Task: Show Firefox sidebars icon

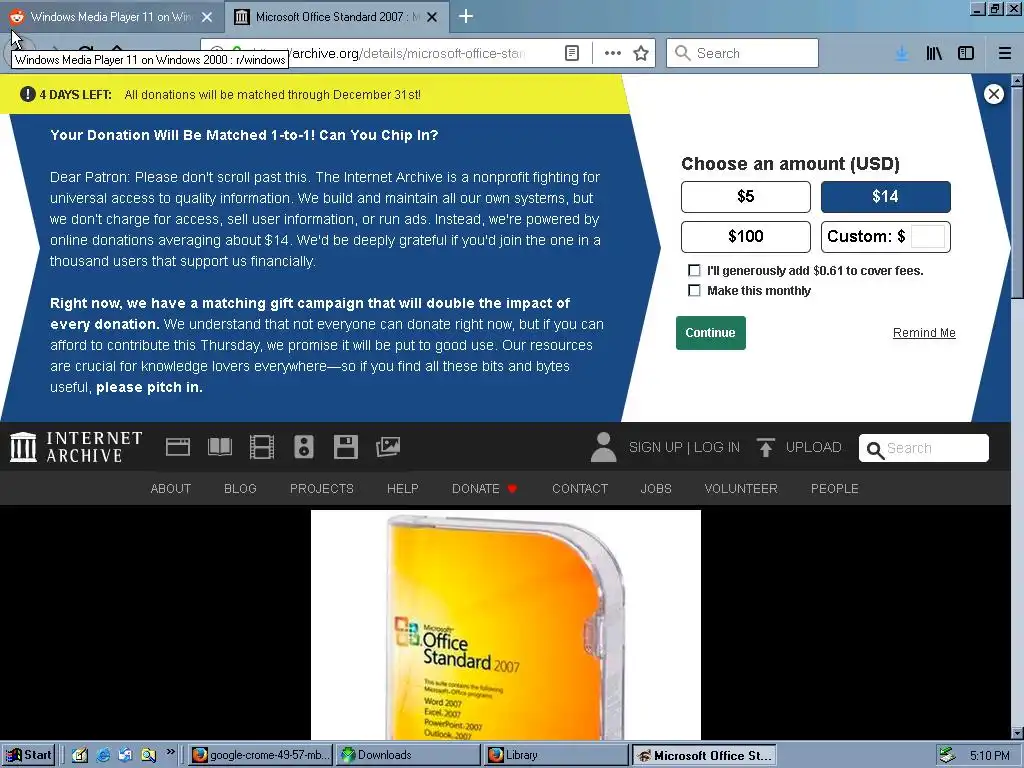Action: click(x=966, y=54)
